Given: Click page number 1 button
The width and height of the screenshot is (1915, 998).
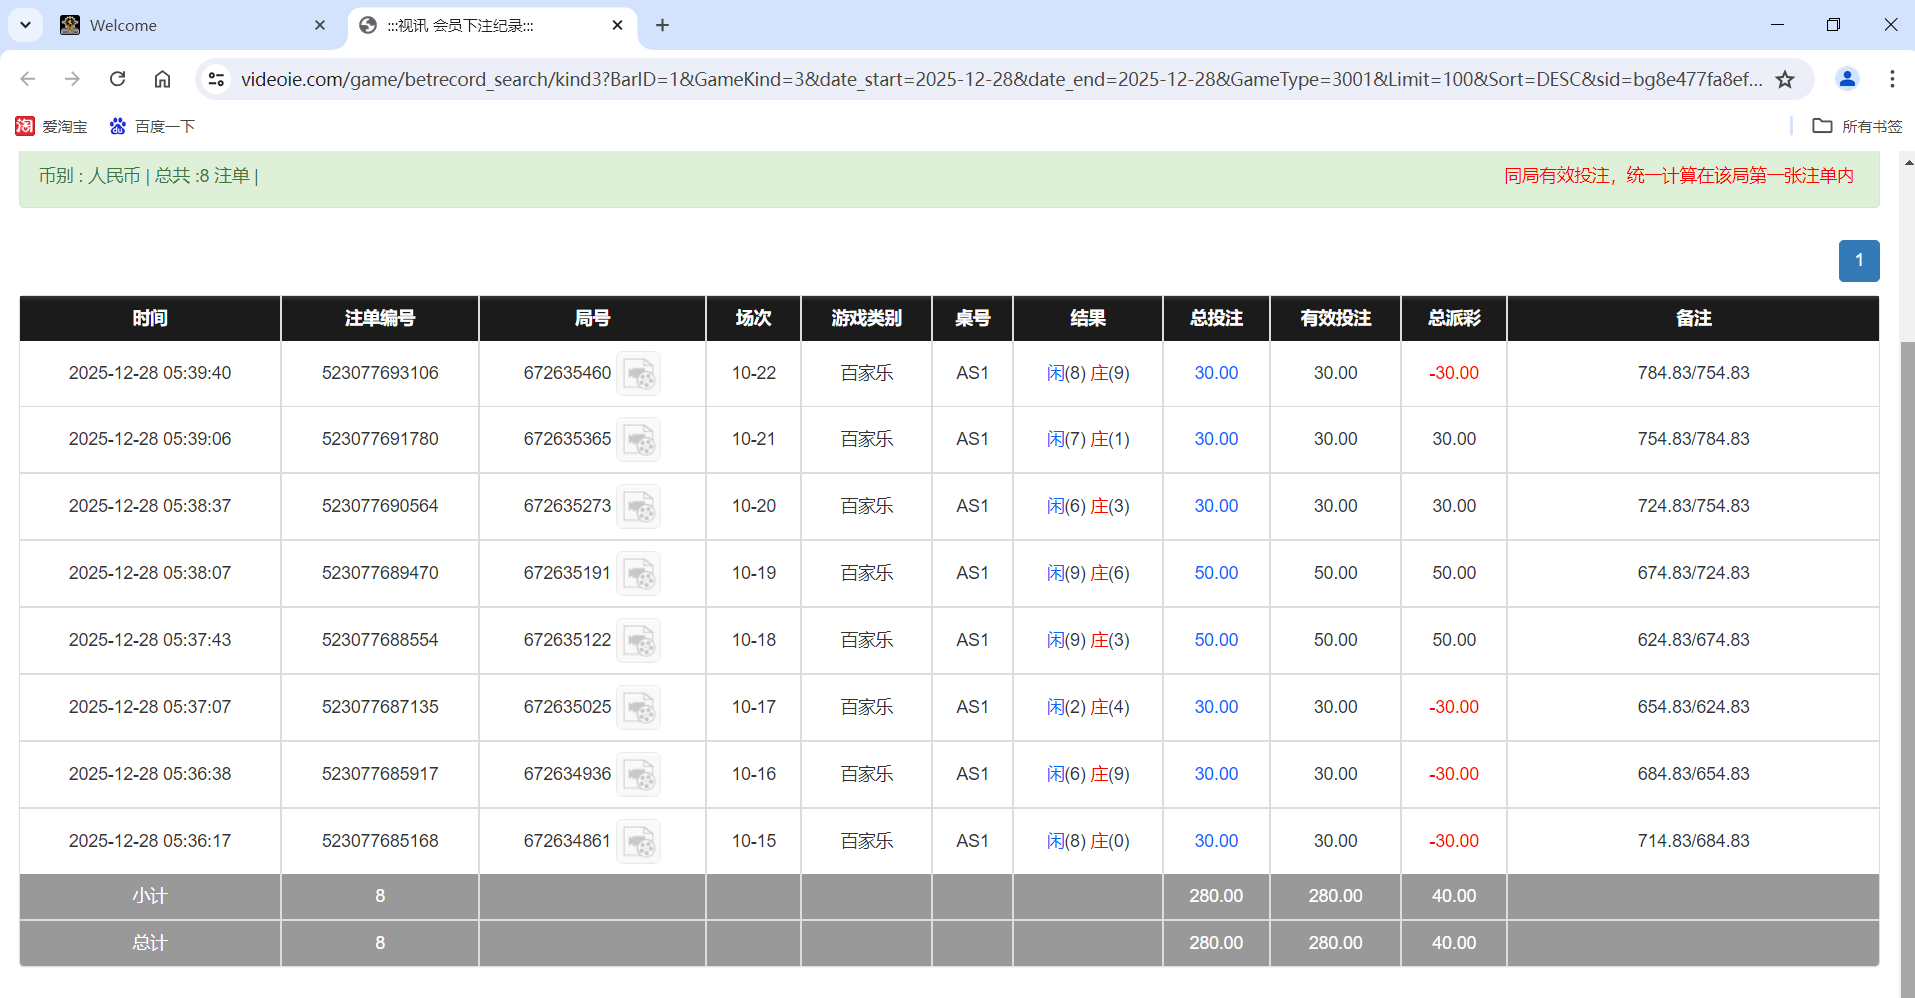Looking at the screenshot, I should point(1858,261).
